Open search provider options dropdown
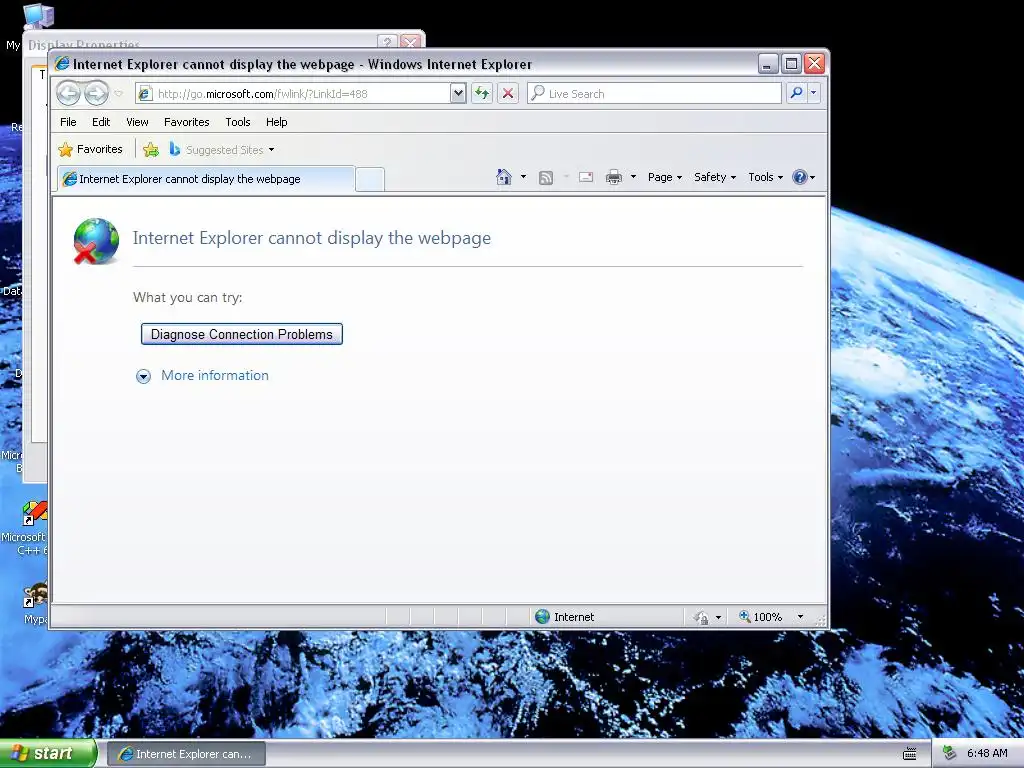This screenshot has height=768, width=1024. (x=814, y=93)
